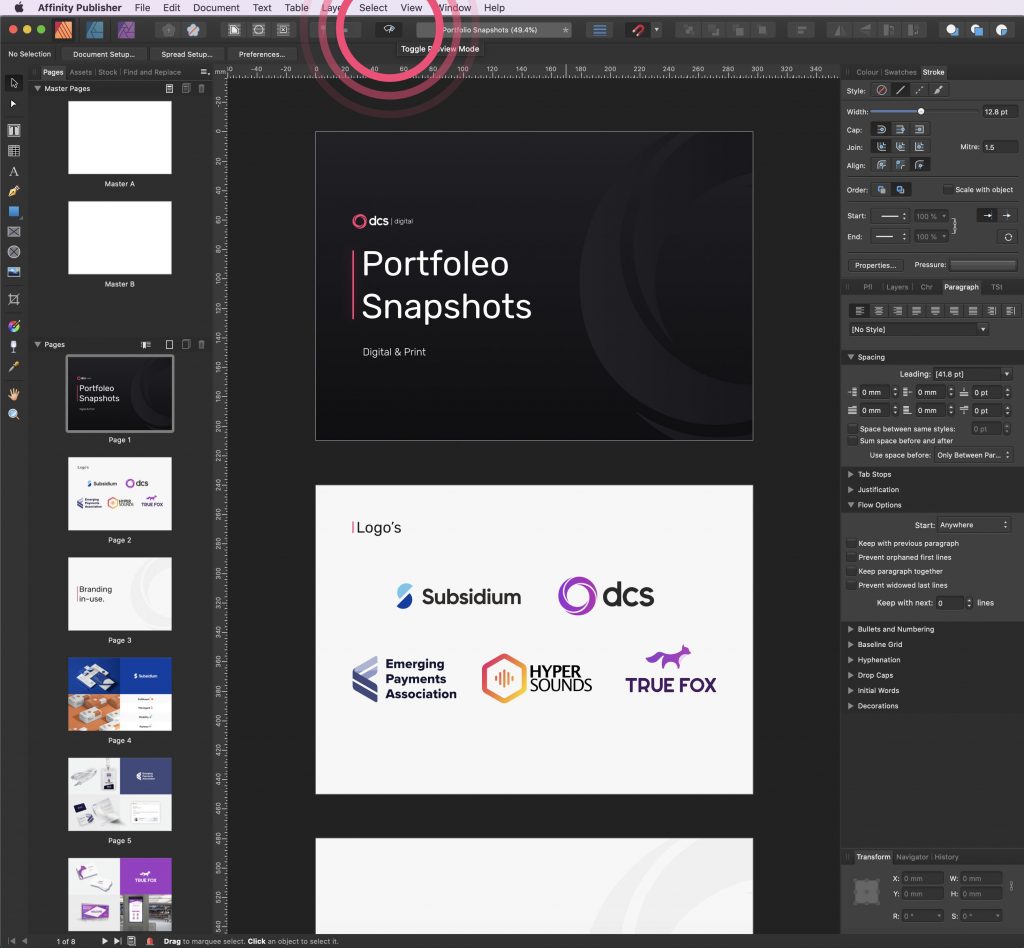Viewport: 1024px width, 948px height.
Task: Click the Document Setup button
Action: pyautogui.click(x=104, y=54)
